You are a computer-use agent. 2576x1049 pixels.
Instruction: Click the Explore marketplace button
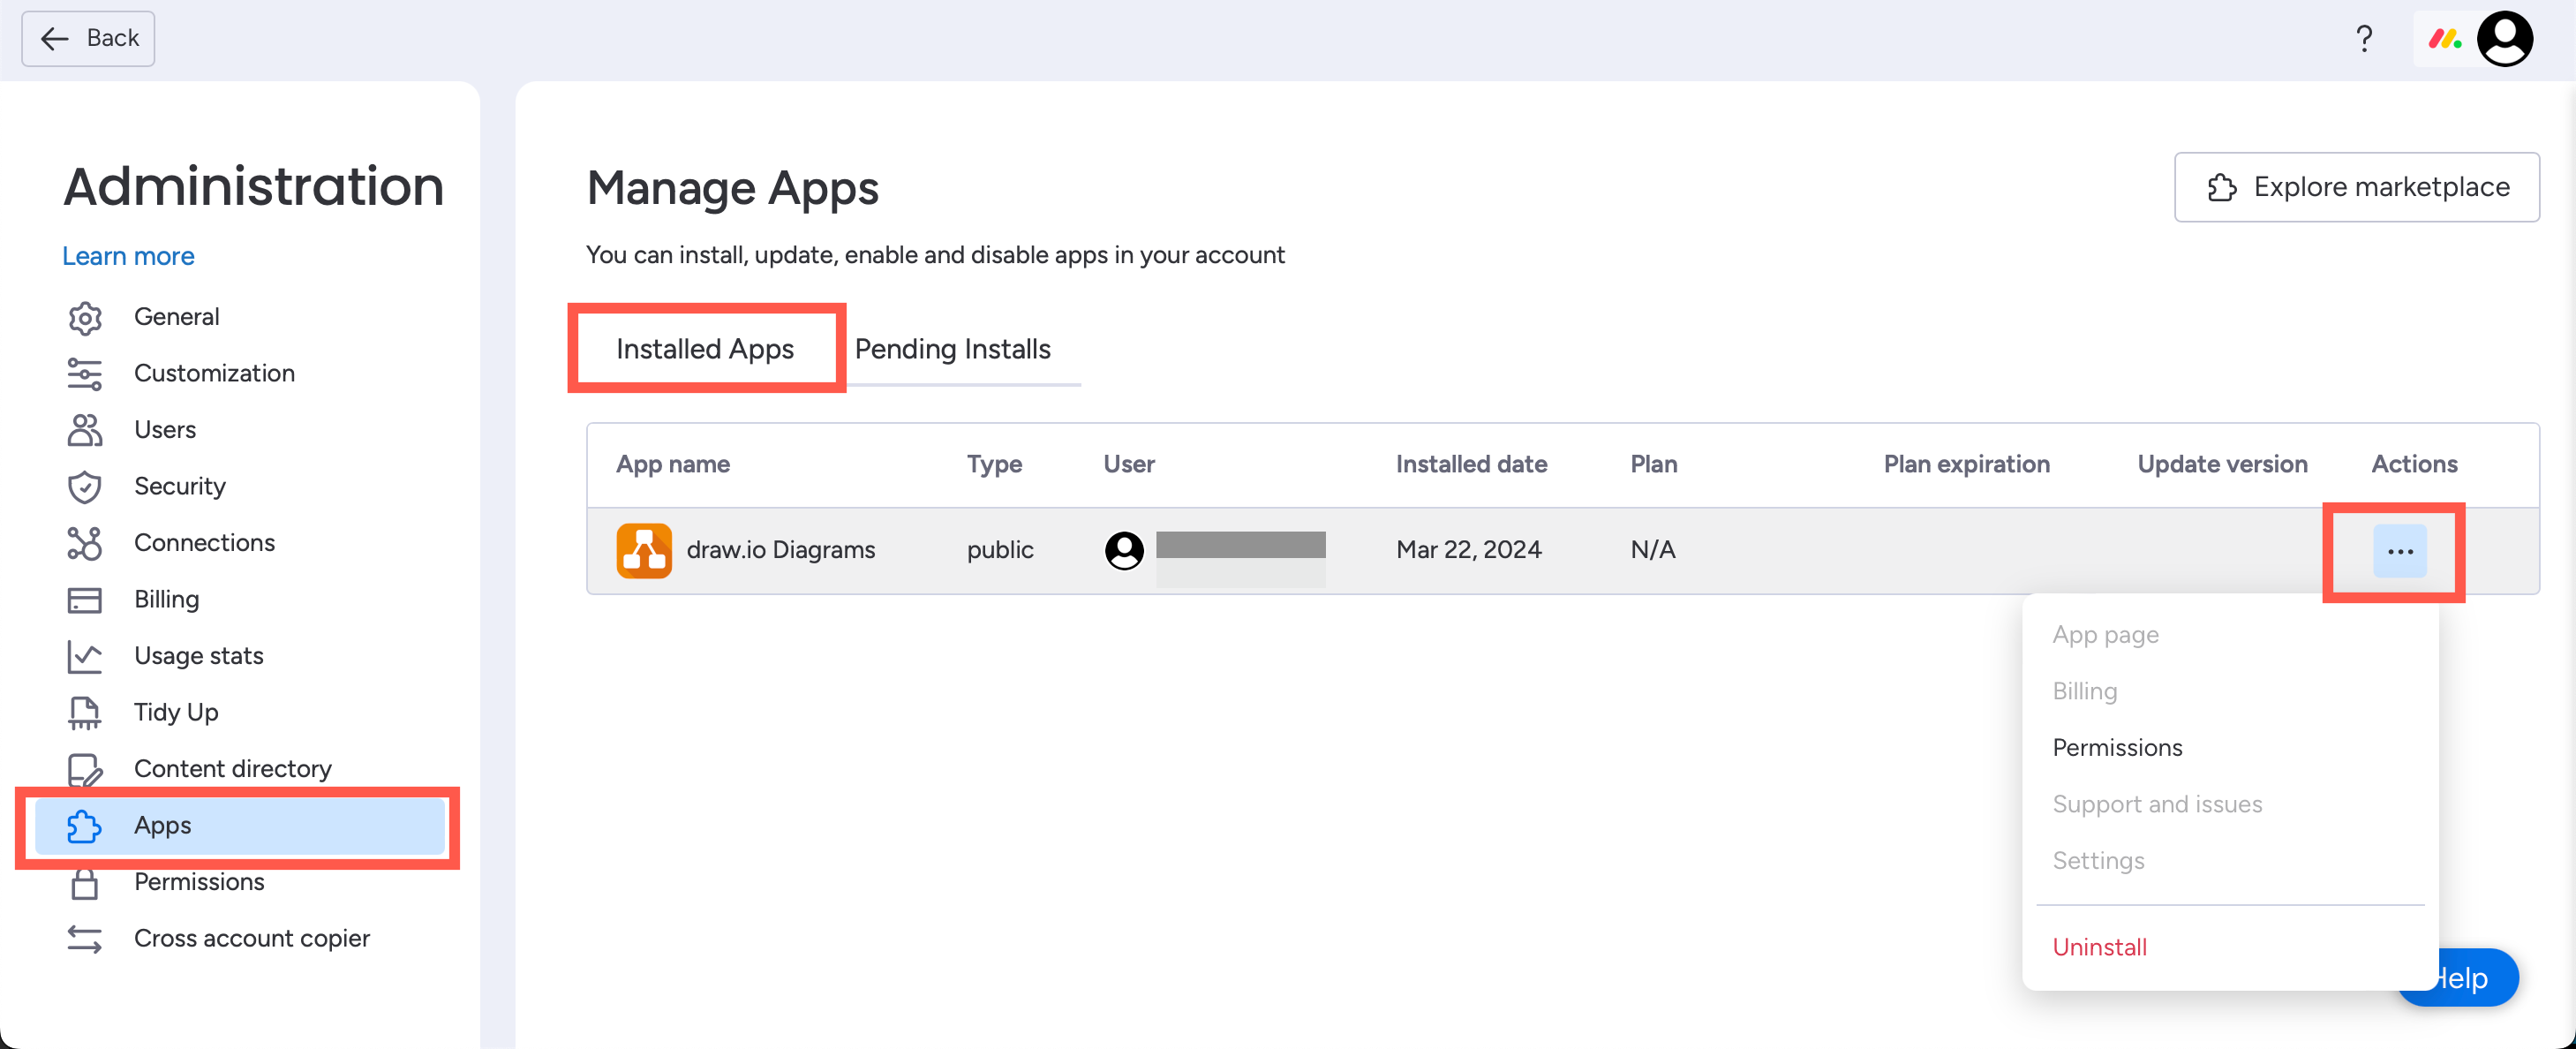coord(2356,187)
